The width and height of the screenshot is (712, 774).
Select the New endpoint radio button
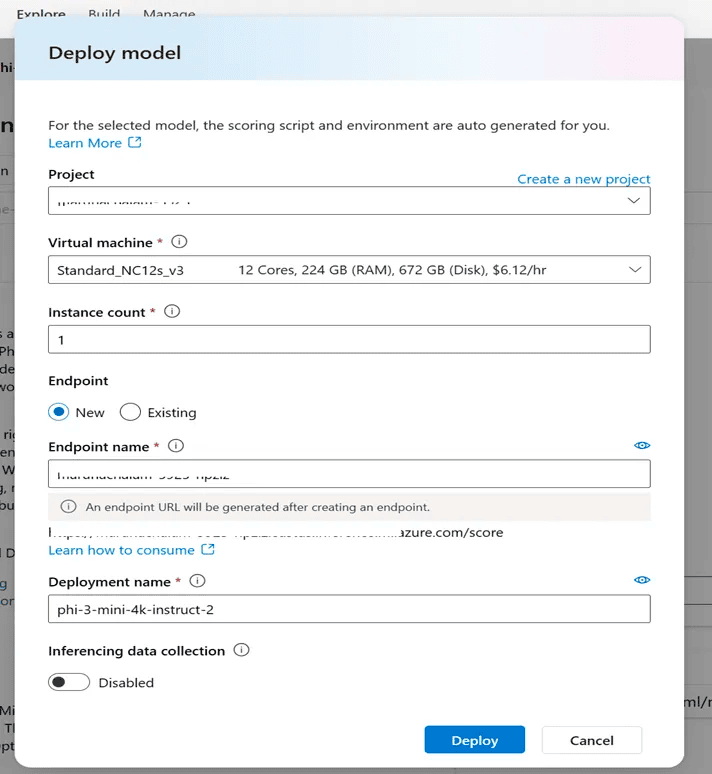point(59,412)
